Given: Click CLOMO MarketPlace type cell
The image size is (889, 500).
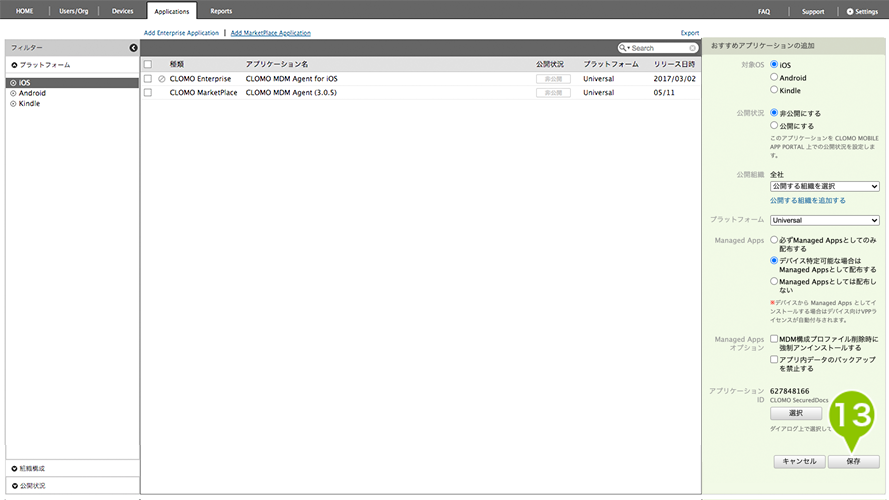Looking at the screenshot, I should pyautogui.click(x=204, y=92).
